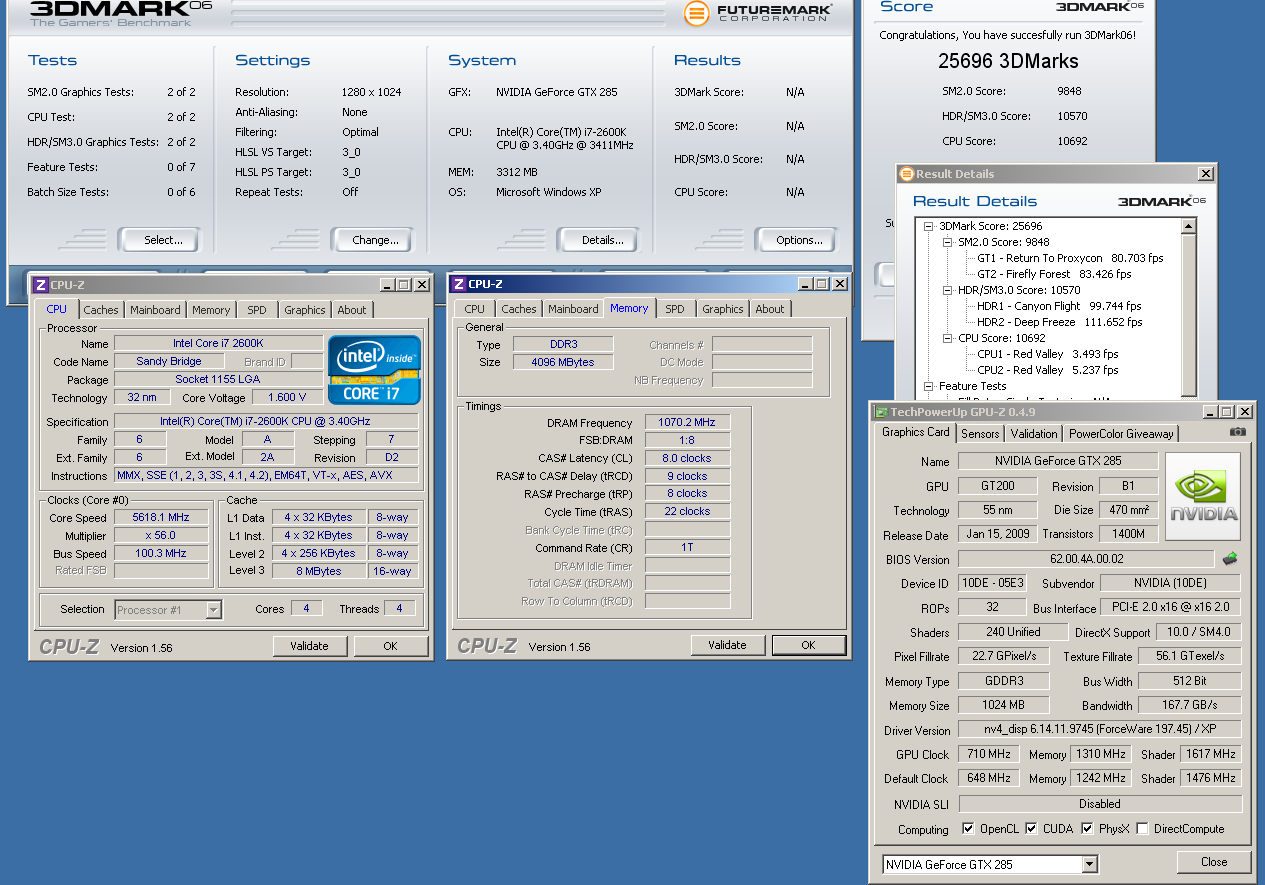Click the GPU-Z camera screenshot icon

coord(1238,432)
